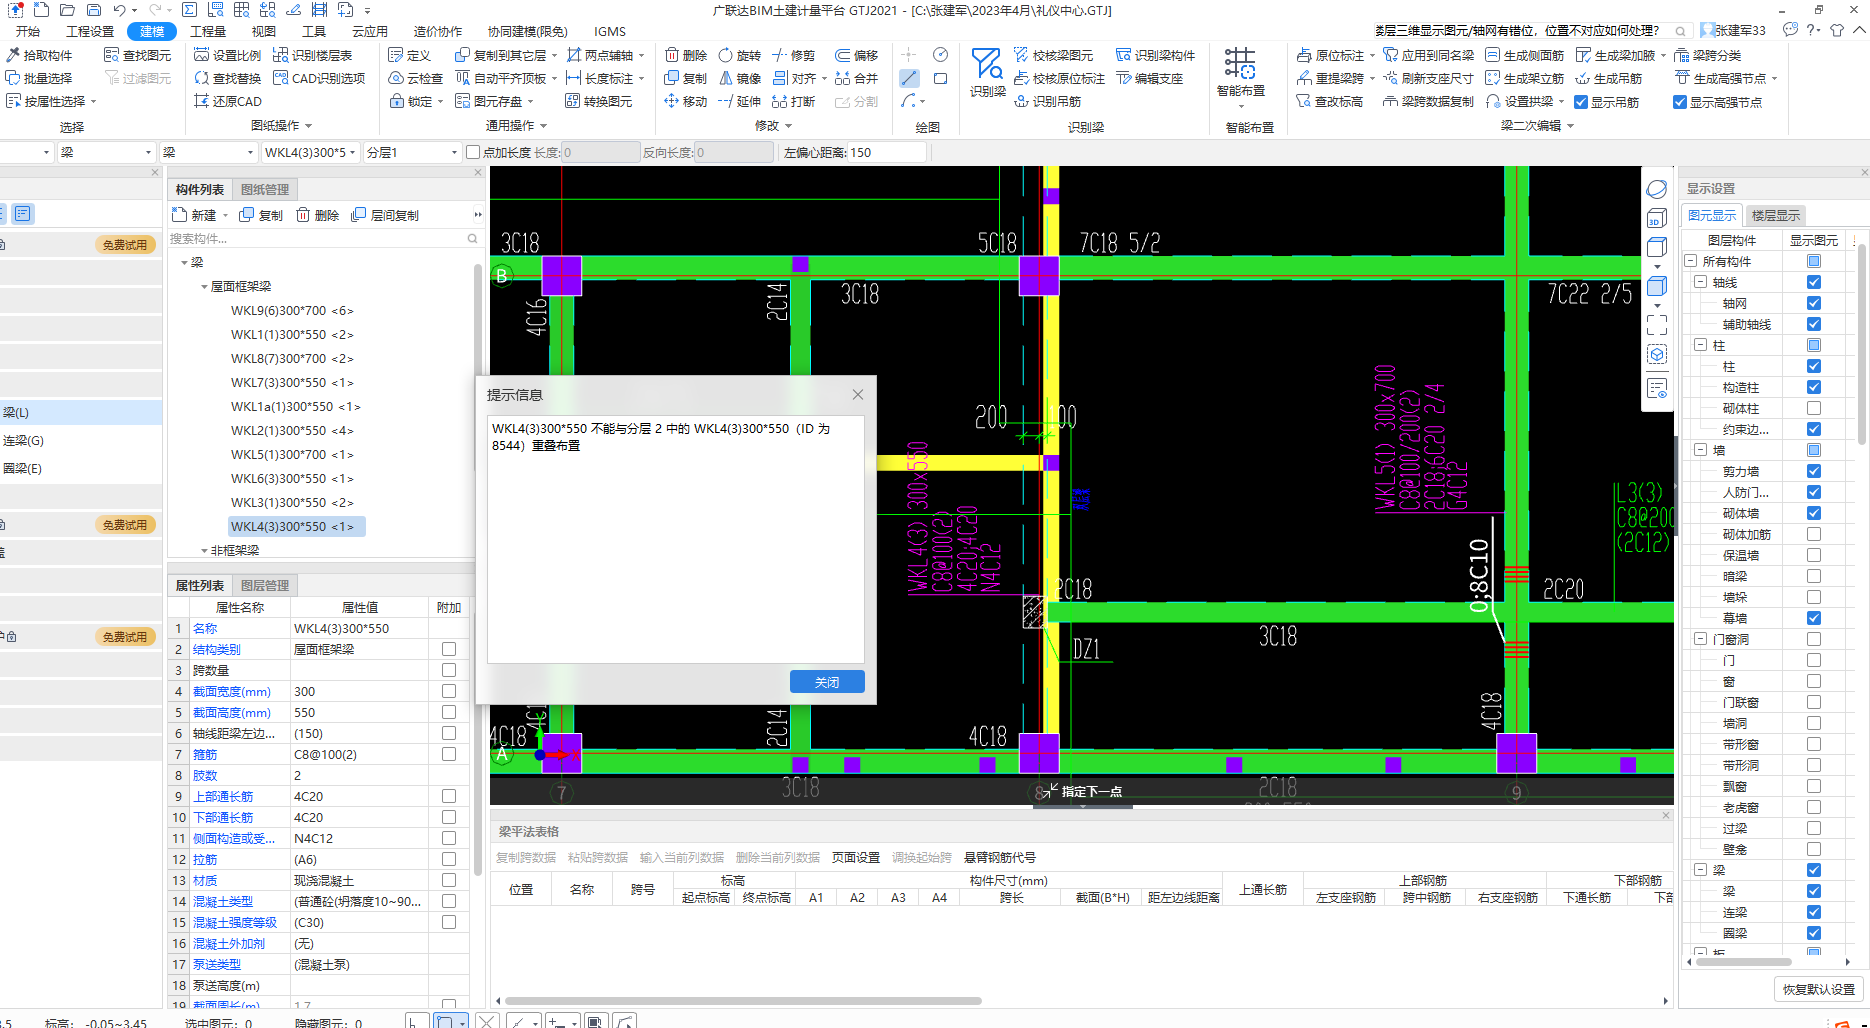Open the 云应用 ribbon tab
1870x1028 pixels.
pyautogui.click(x=369, y=31)
